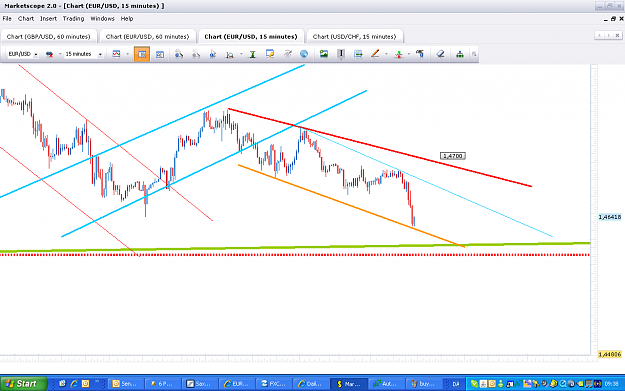
Task: Select the green horizontal support line
Action: [x=295, y=247]
